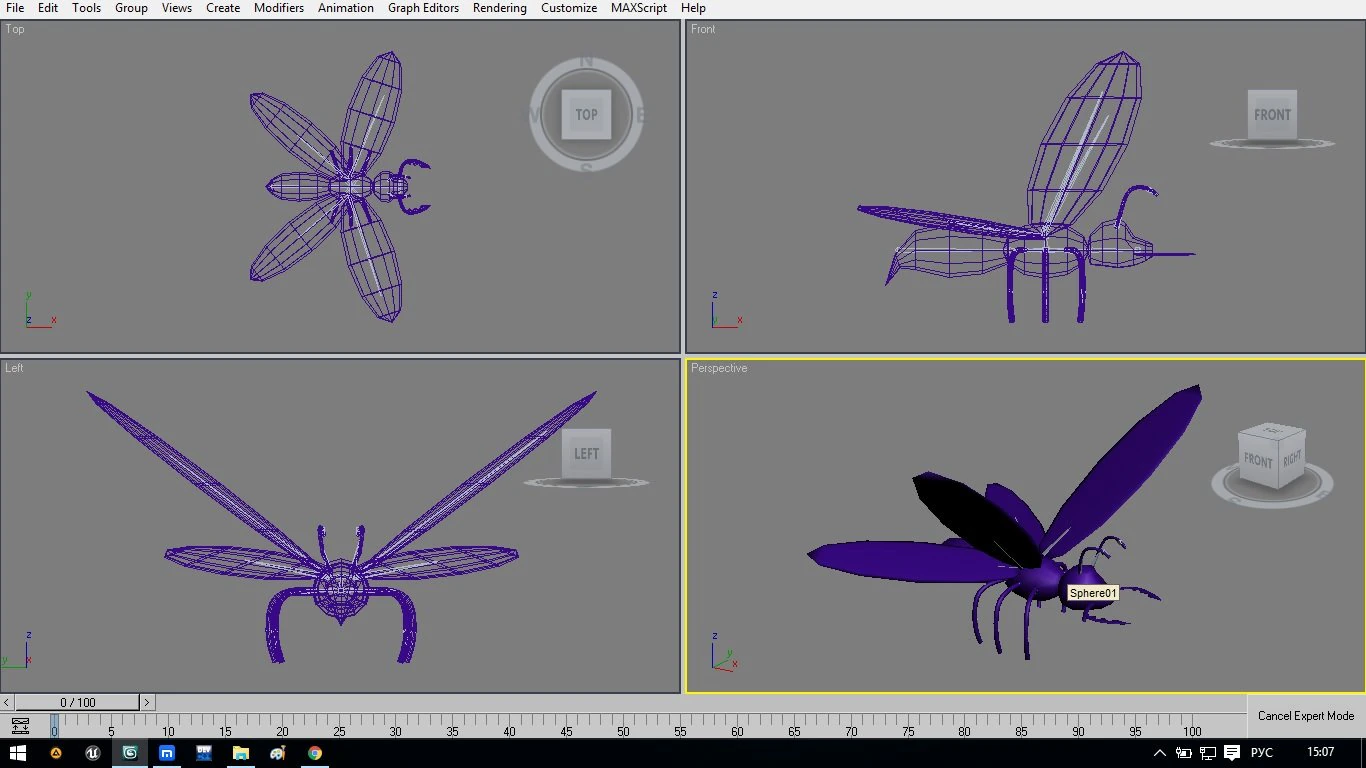
Task: Open the Views menu
Action: [177, 8]
